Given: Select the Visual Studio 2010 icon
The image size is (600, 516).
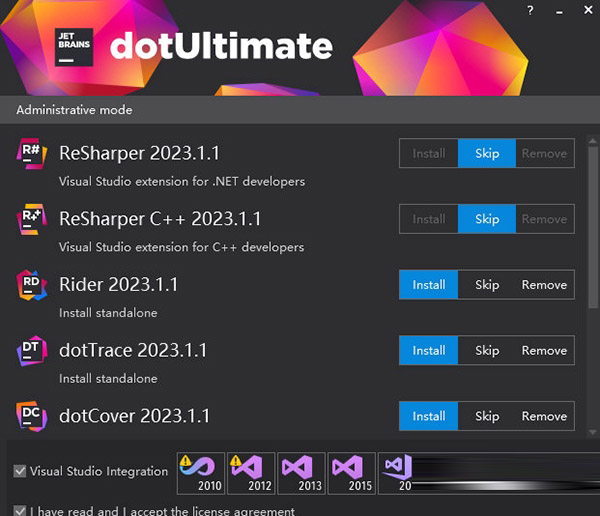Looking at the screenshot, I should [201, 472].
